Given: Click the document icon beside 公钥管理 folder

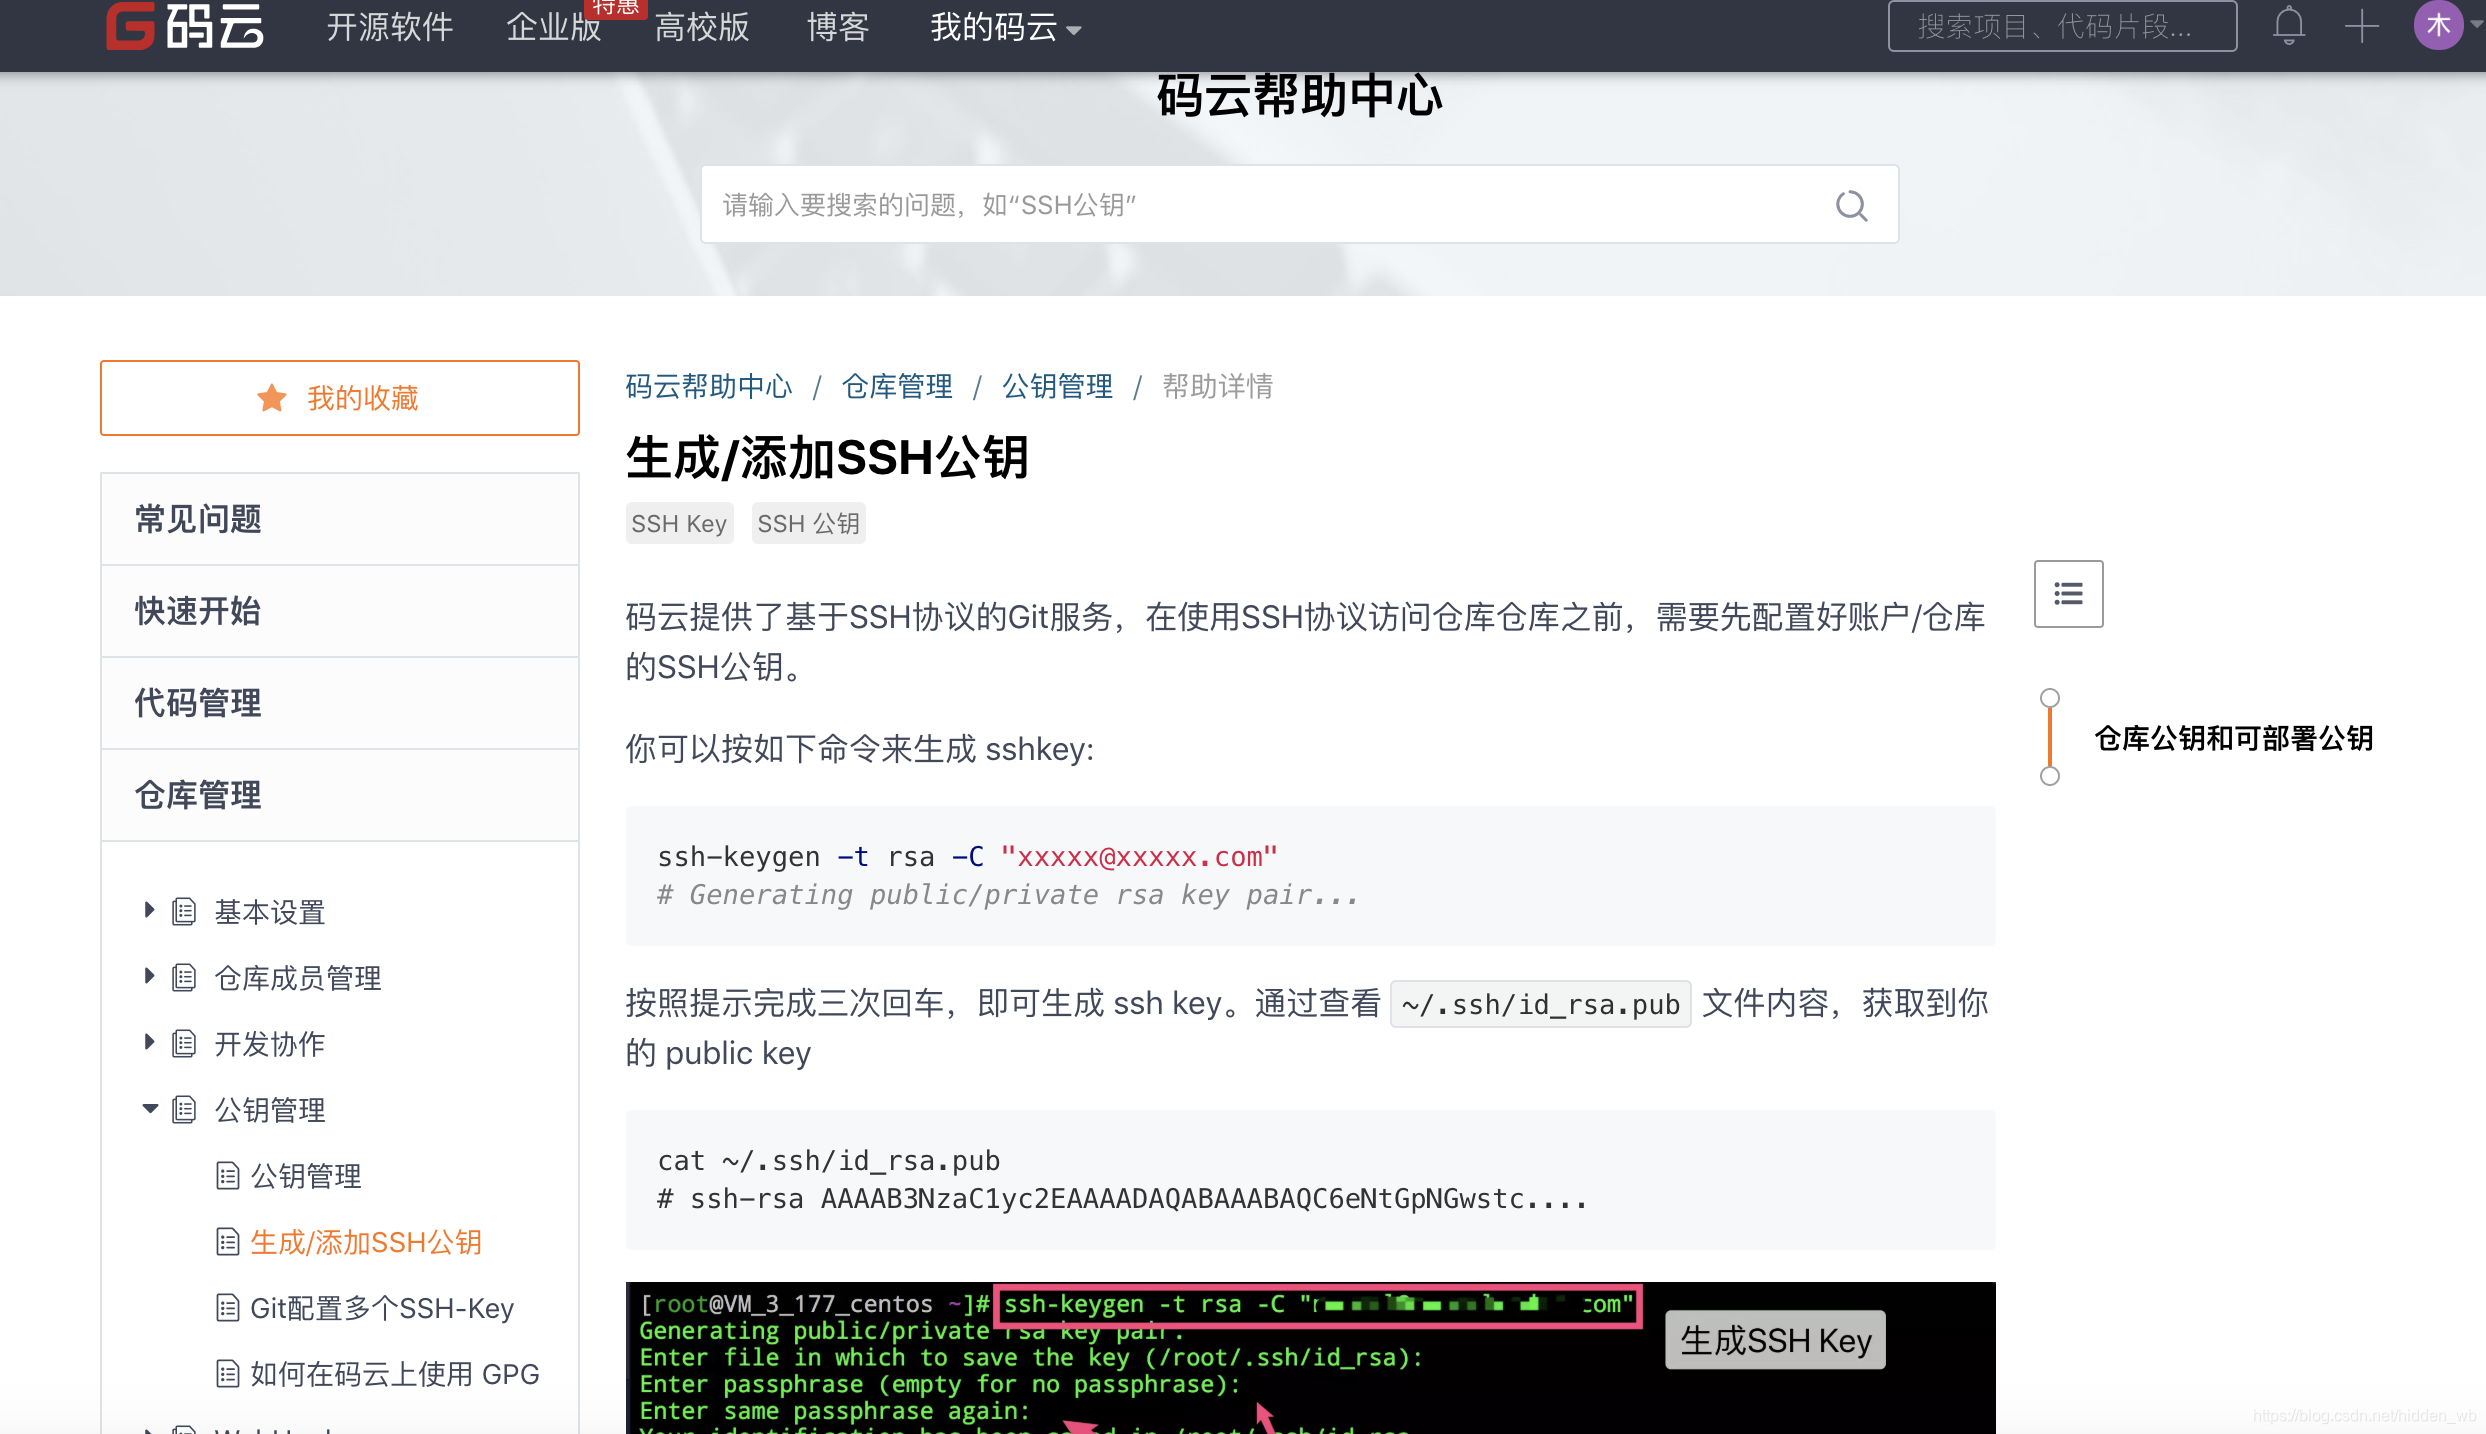Looking at the screenshot, I should pyautogui.click(x=184, y=1109).
